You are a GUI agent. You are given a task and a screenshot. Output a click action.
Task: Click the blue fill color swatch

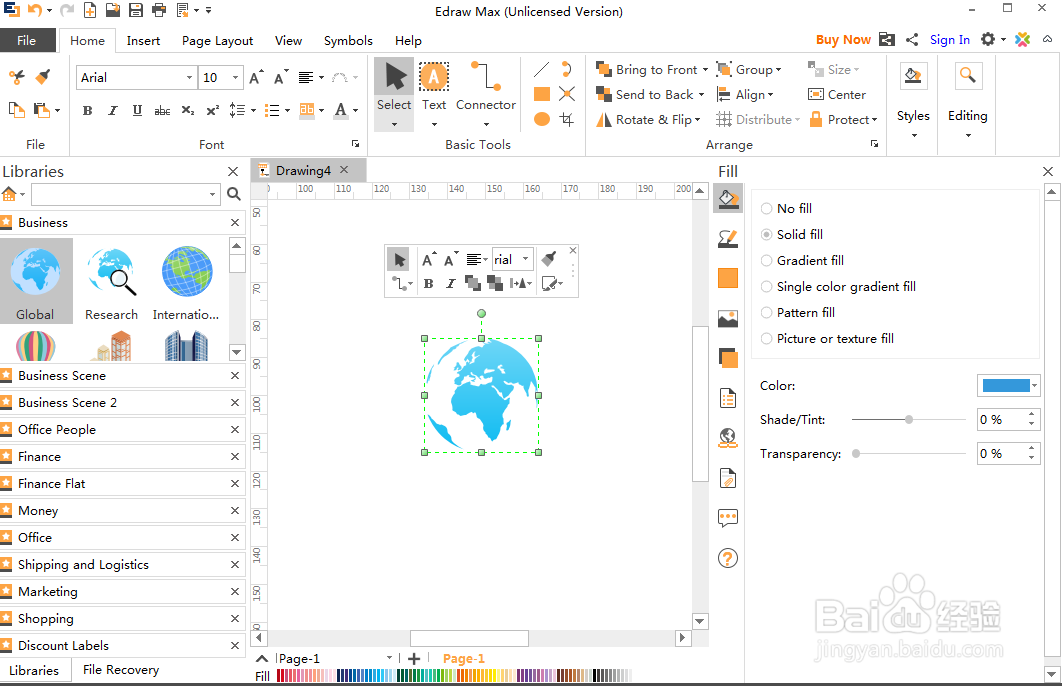pyautogui.click(x=1006, y=385)
